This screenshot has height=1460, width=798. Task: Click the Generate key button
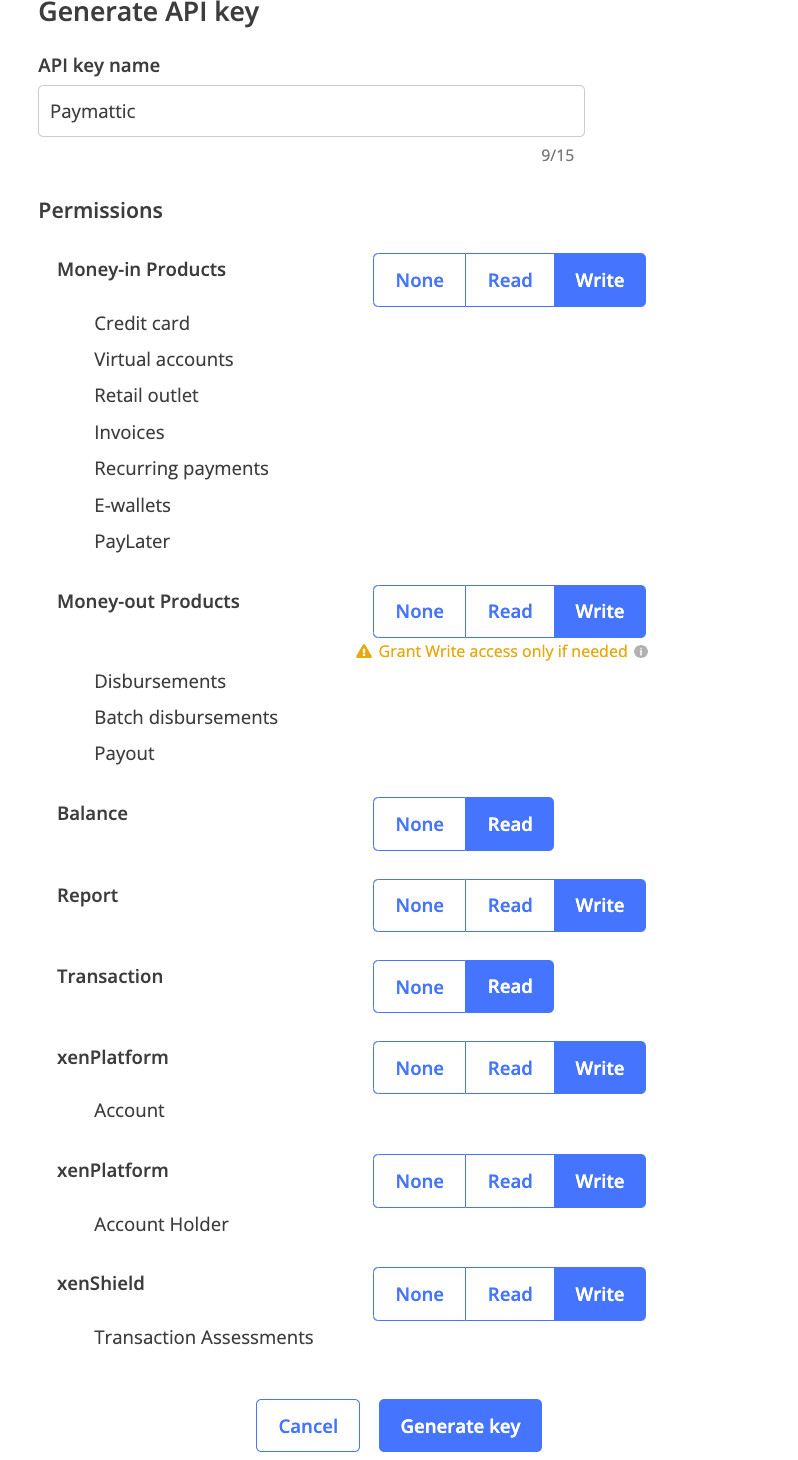coord(460,1425)
